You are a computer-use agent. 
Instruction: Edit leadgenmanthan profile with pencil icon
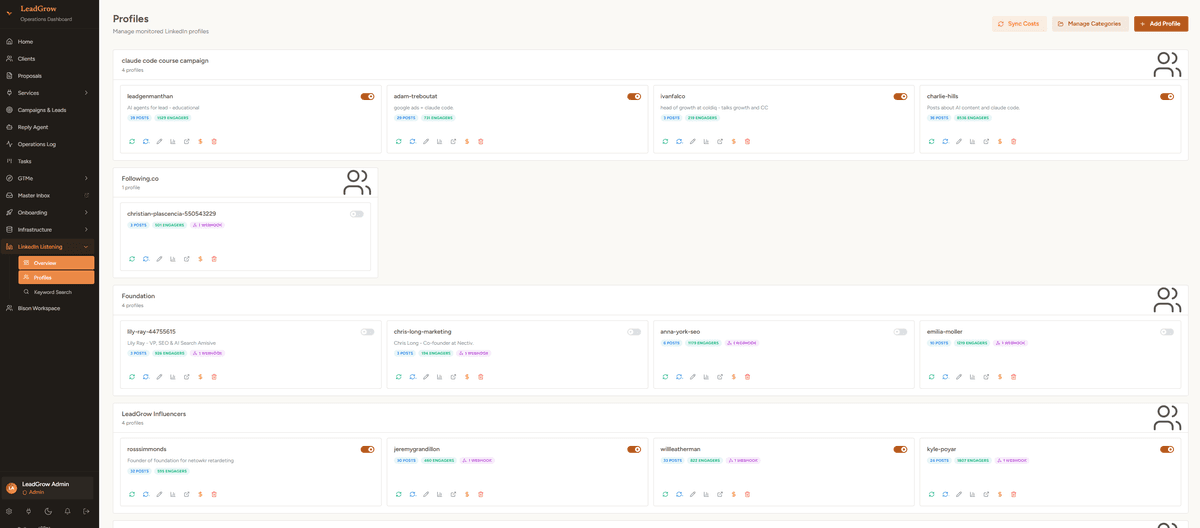click(159, 141)
